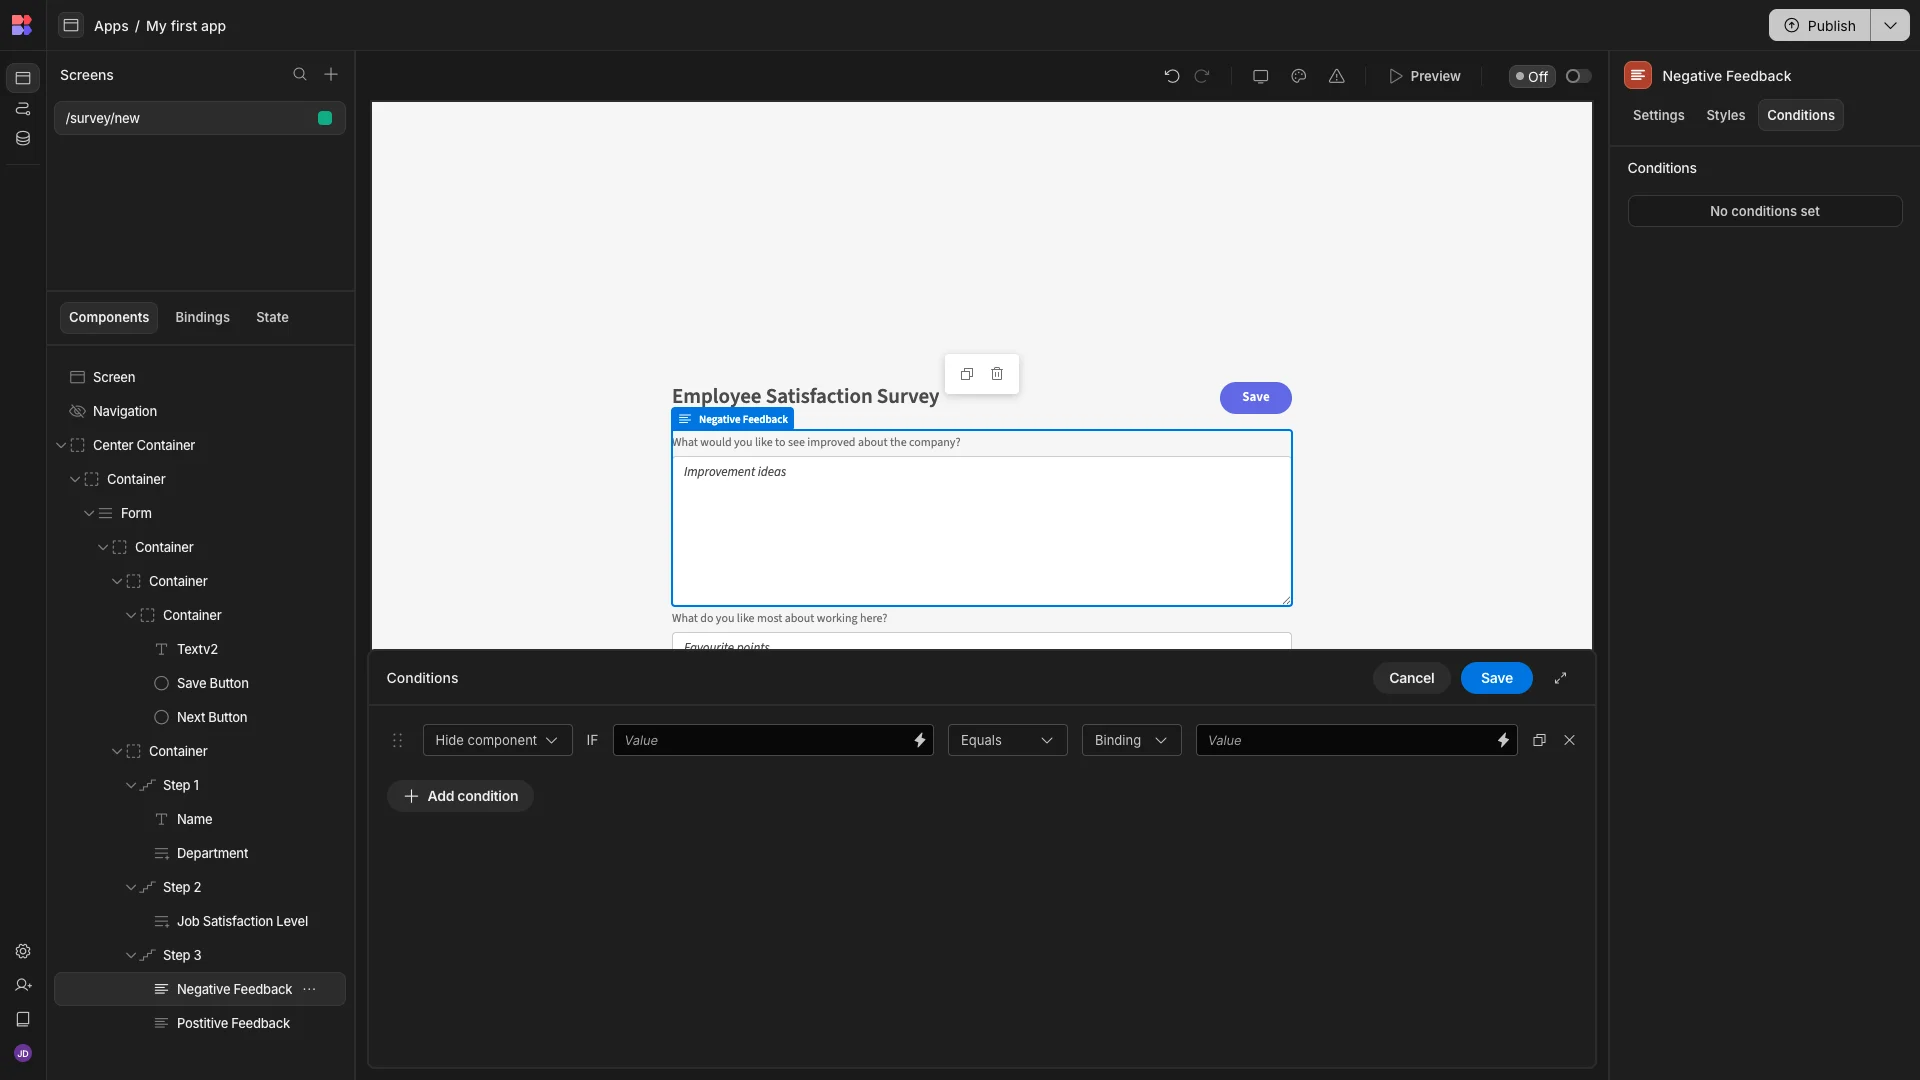The height and width of the screenshot is (1080, 1920).
Task: Click the second condition Value input
Action: click(1356, 740)
